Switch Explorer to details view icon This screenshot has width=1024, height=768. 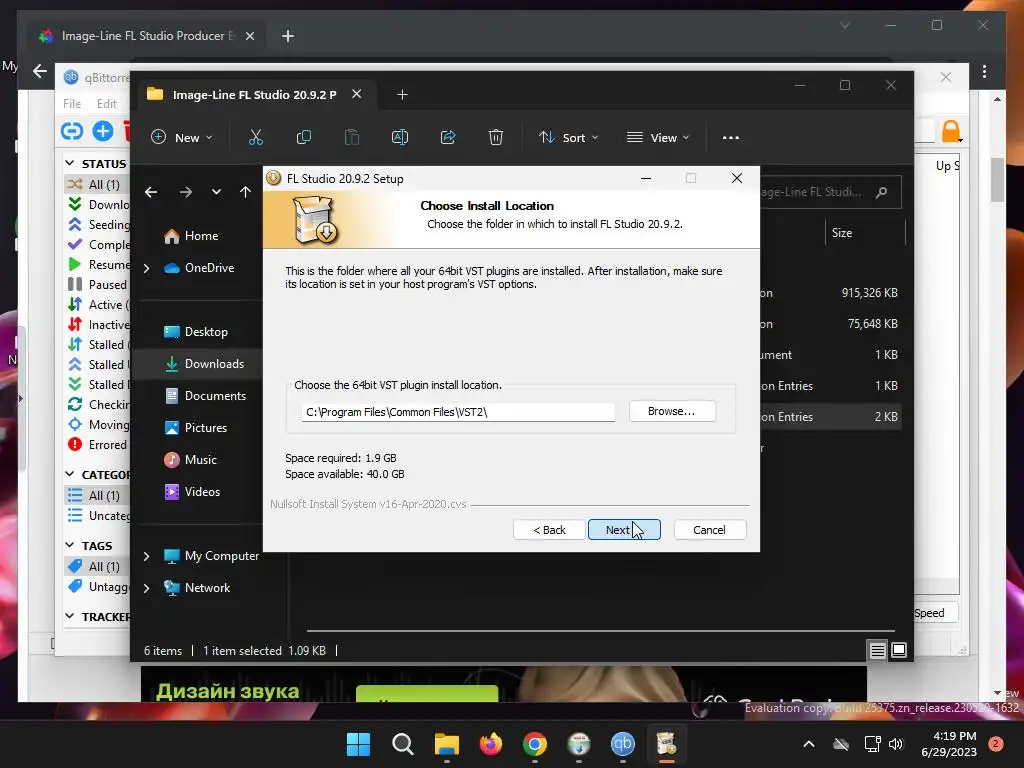(x=877, y=650)
